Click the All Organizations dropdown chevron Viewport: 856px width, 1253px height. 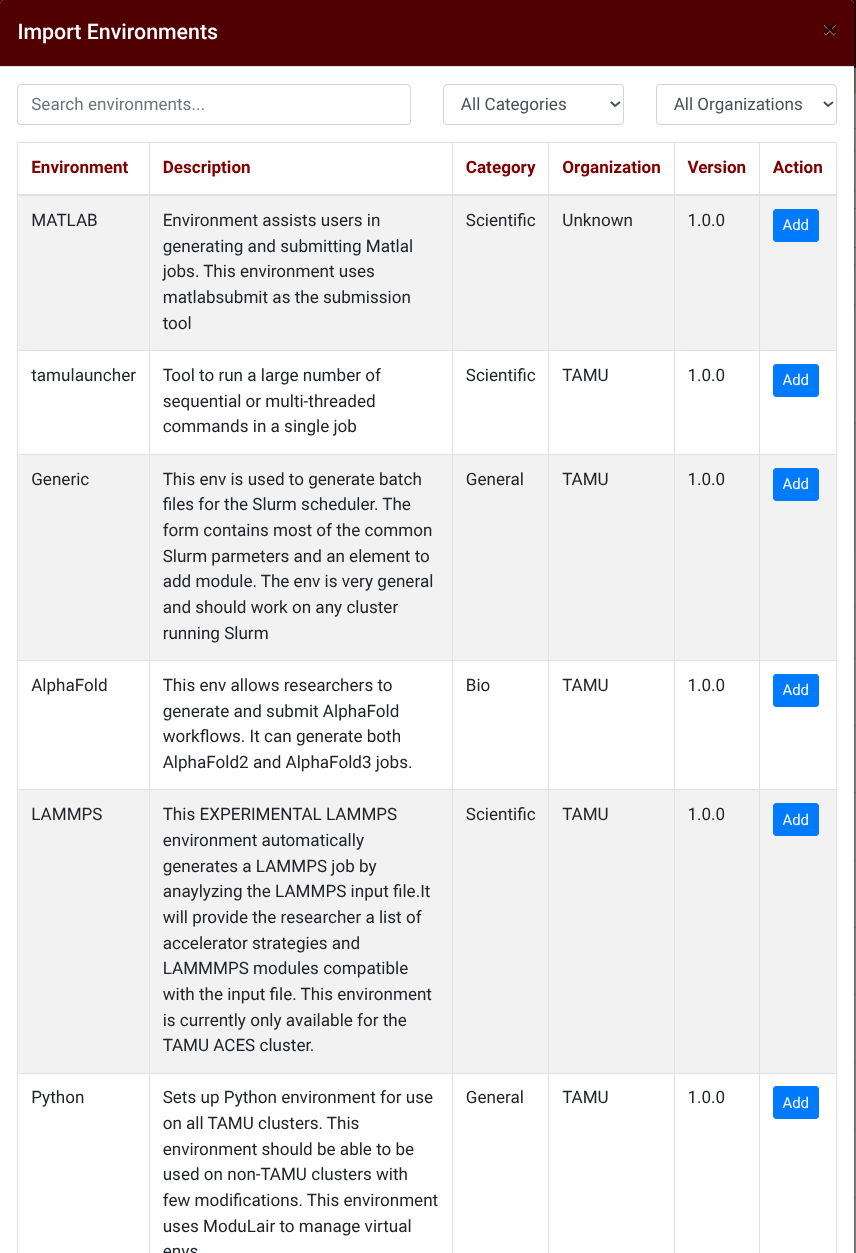click(x=827, y=104)
